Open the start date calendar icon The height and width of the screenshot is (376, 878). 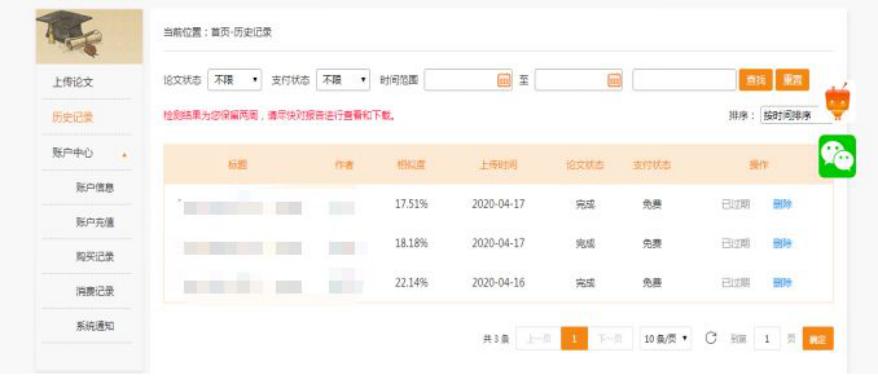pyautogui.click(x=504, y=80)
